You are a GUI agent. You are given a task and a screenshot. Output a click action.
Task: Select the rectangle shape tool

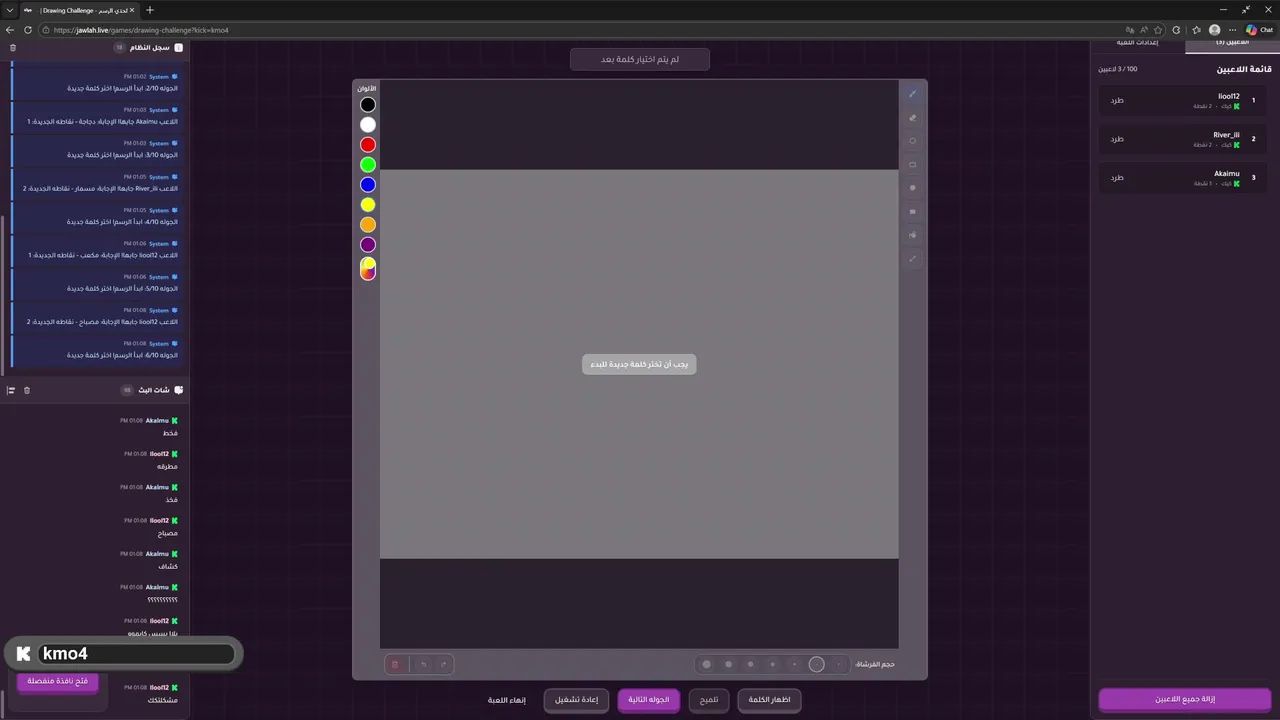coord(912,165)
